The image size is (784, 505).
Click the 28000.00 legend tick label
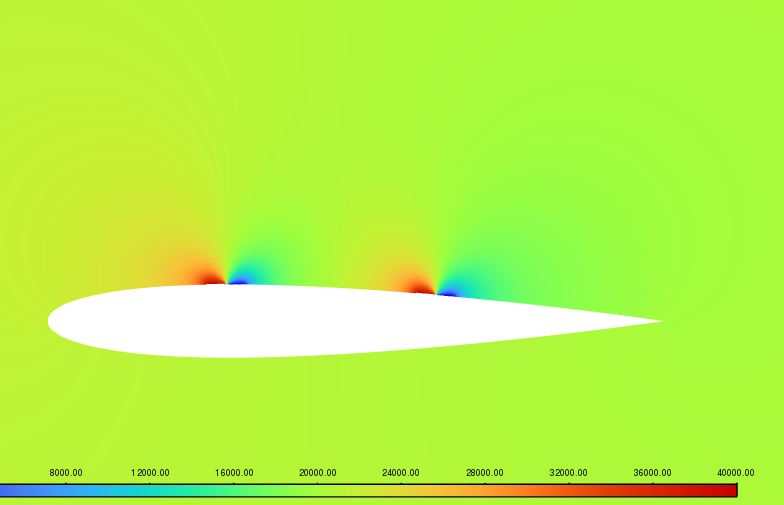coord(484,473)
